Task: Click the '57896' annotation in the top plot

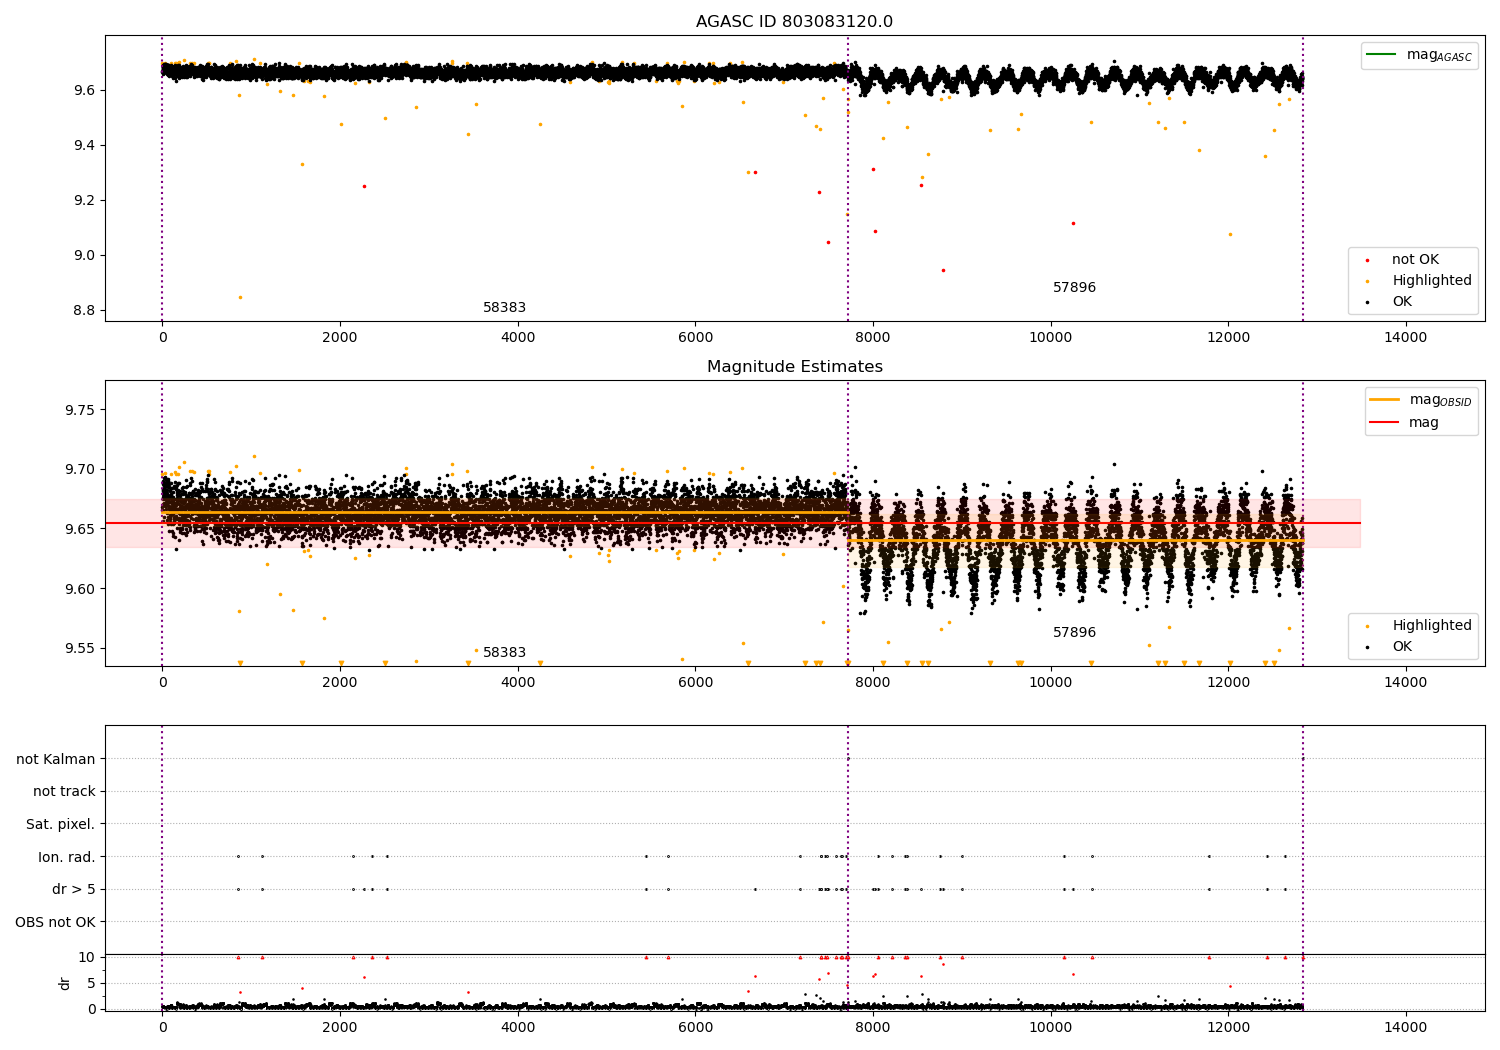Action: pyautogui.click(x=1074, y=288)
